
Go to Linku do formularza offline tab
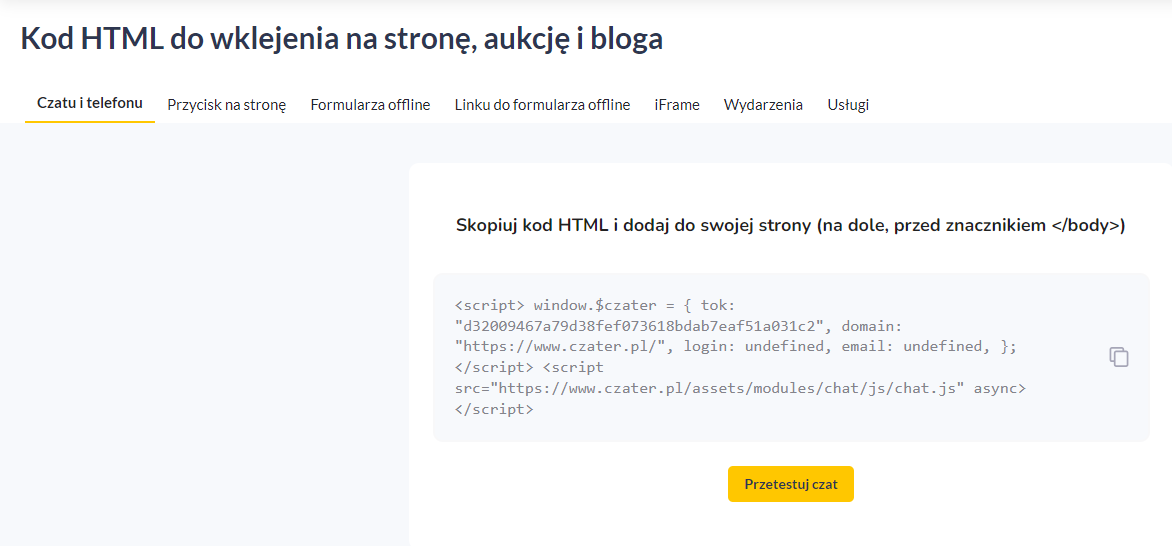click(x=542, y=105)
